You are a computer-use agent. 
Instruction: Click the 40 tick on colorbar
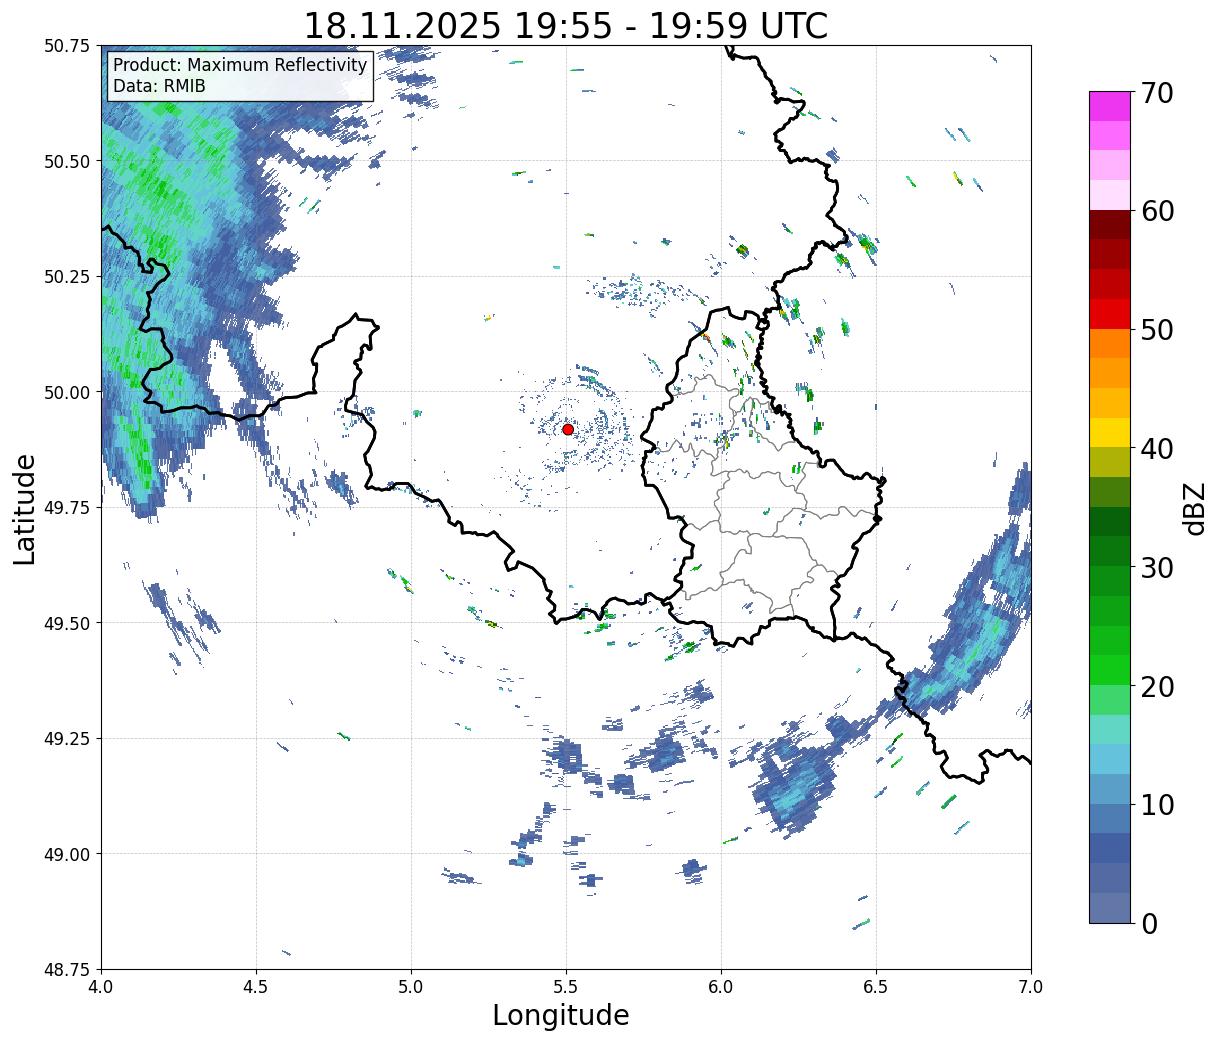1157,449
